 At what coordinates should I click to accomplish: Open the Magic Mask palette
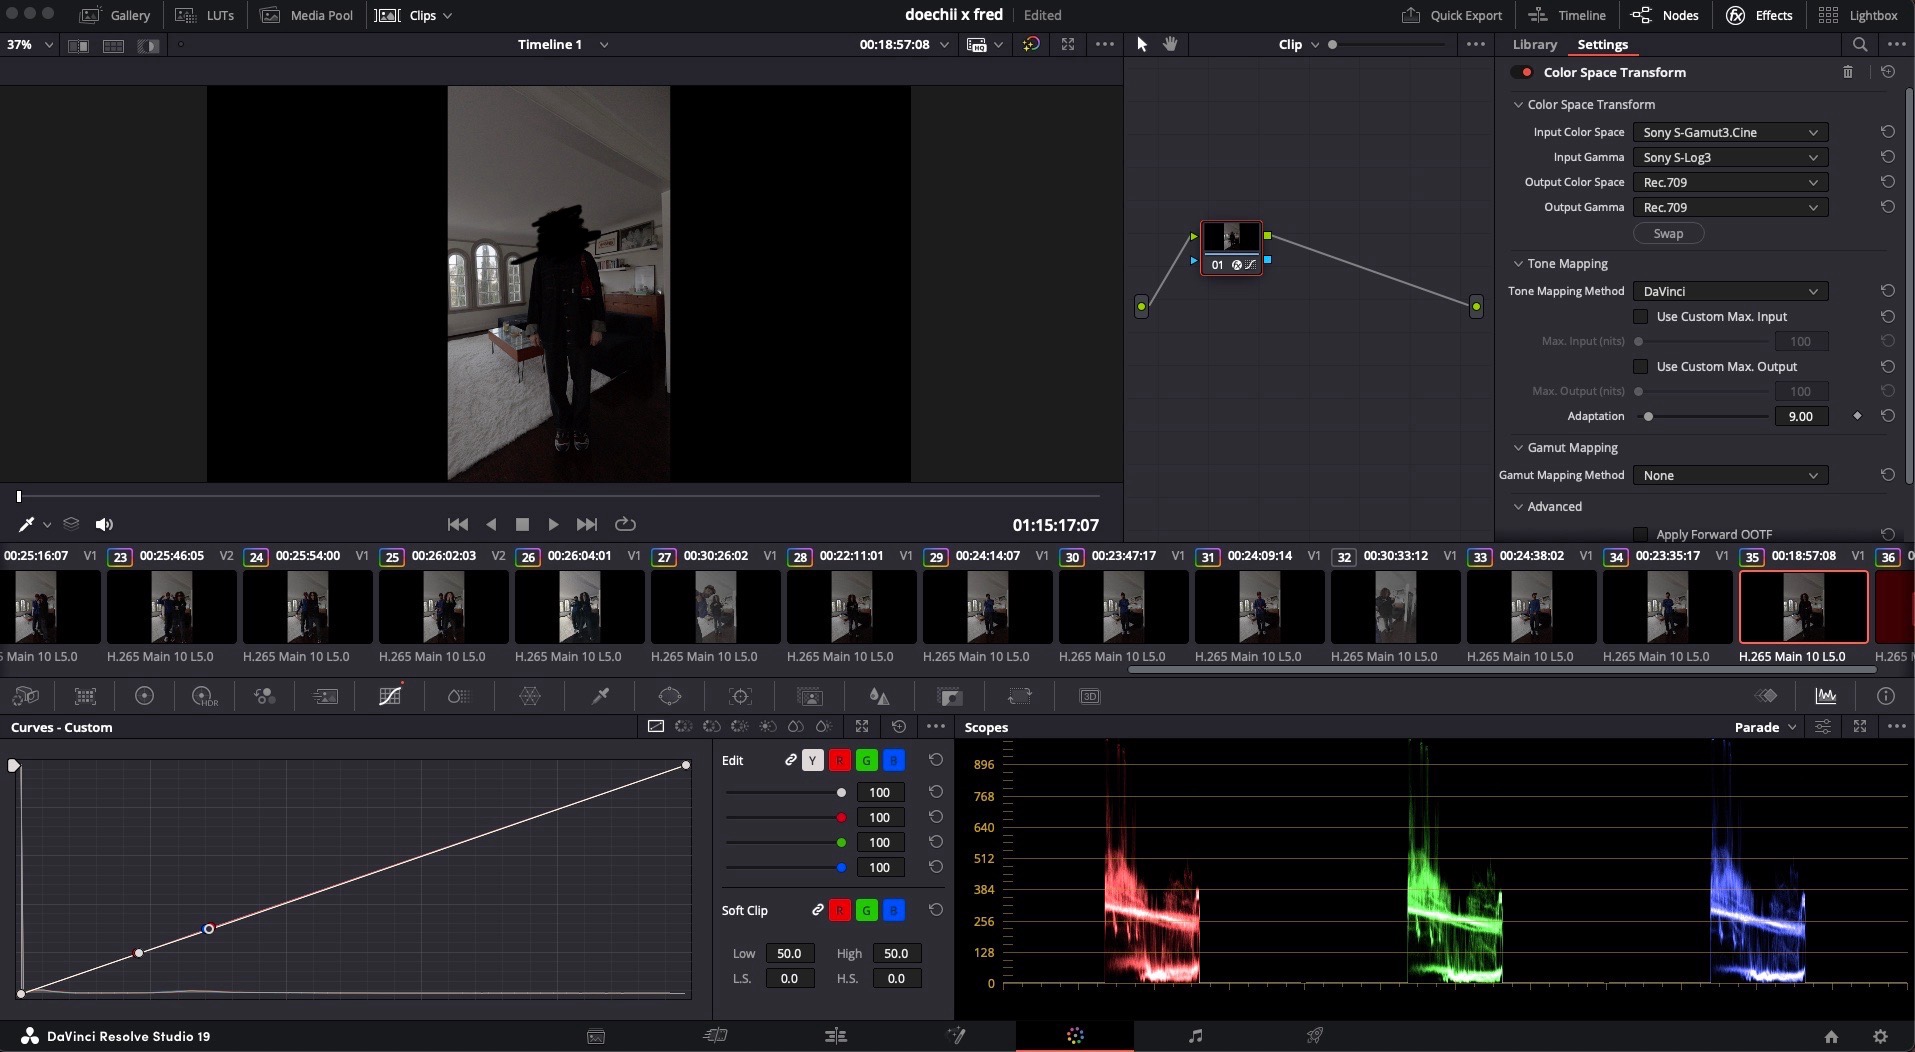(x=810, y=696)
